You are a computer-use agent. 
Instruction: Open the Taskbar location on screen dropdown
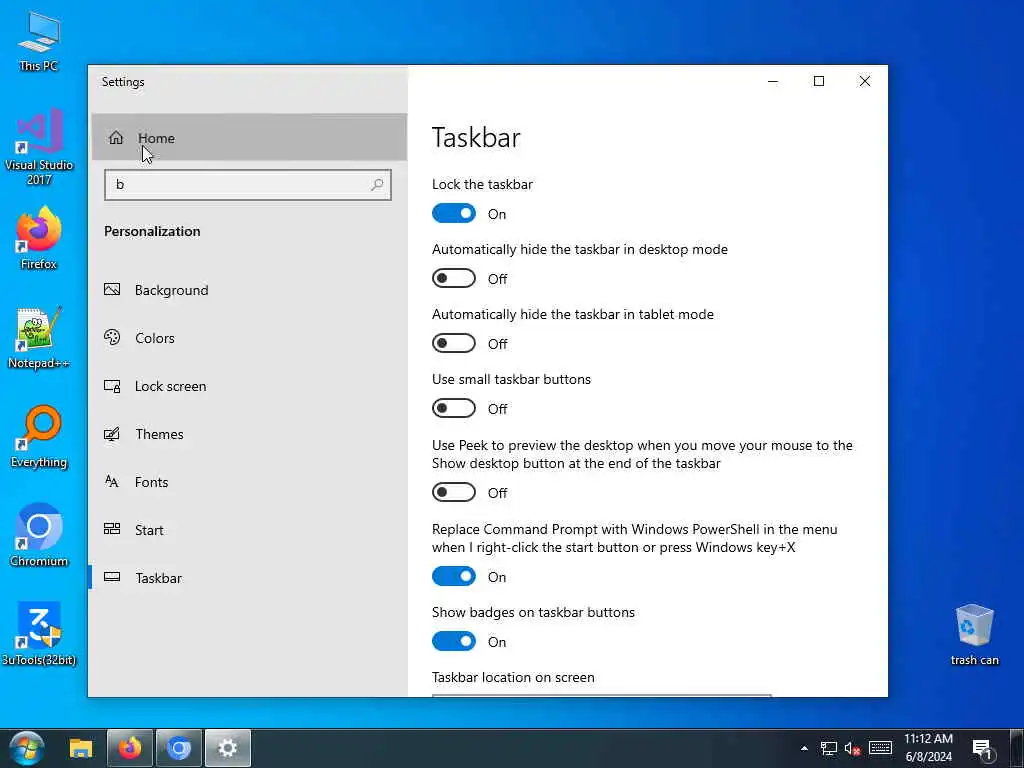tap(601, 696)
